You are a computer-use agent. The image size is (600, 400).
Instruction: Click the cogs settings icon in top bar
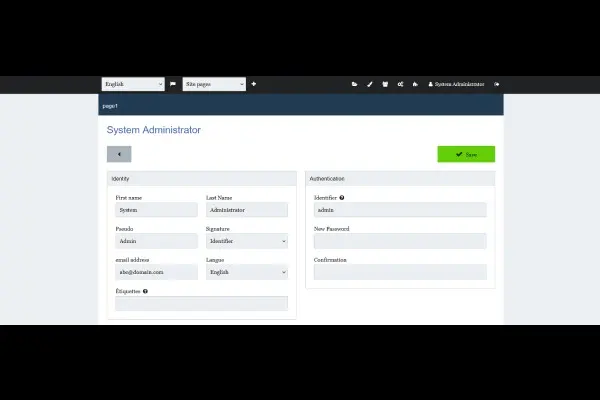pyautogui.click(x=400, y=84)
